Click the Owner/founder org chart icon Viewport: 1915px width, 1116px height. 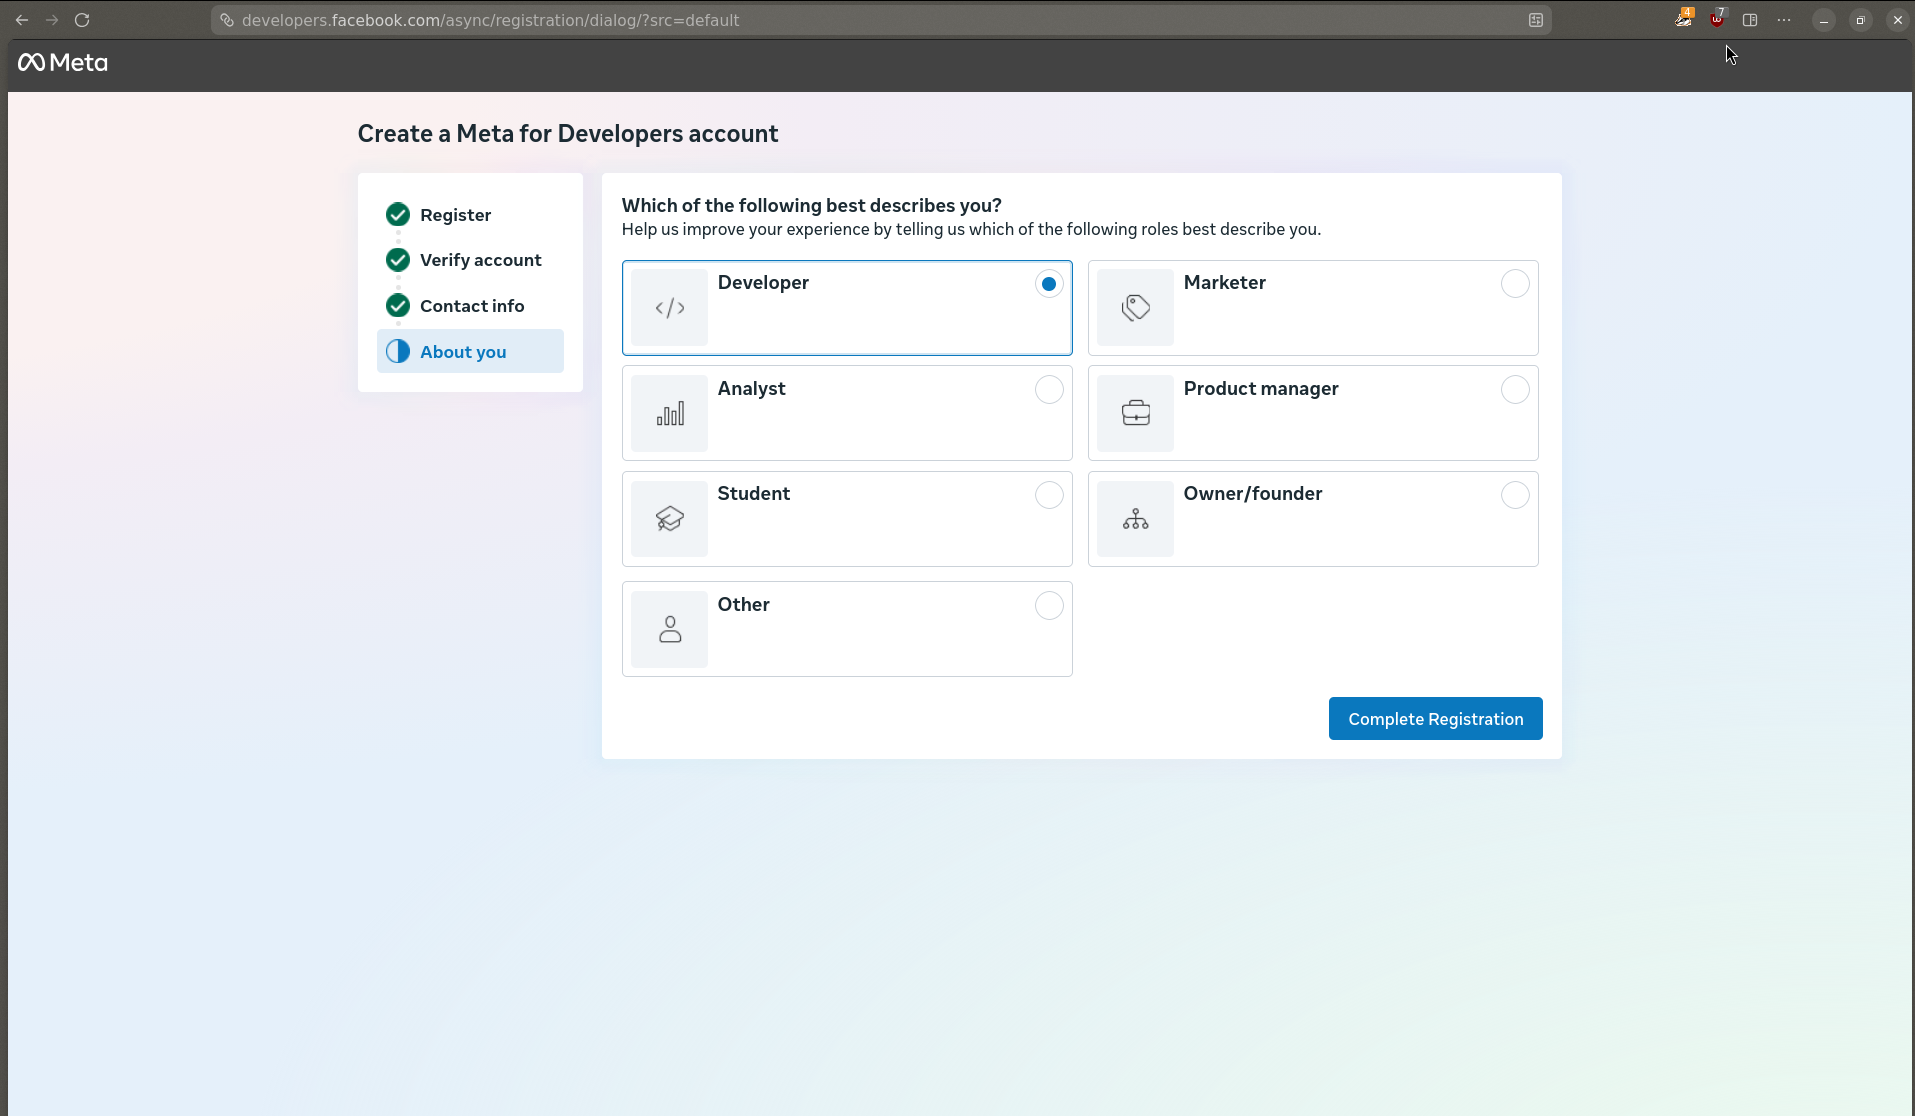coord(1136,519)
